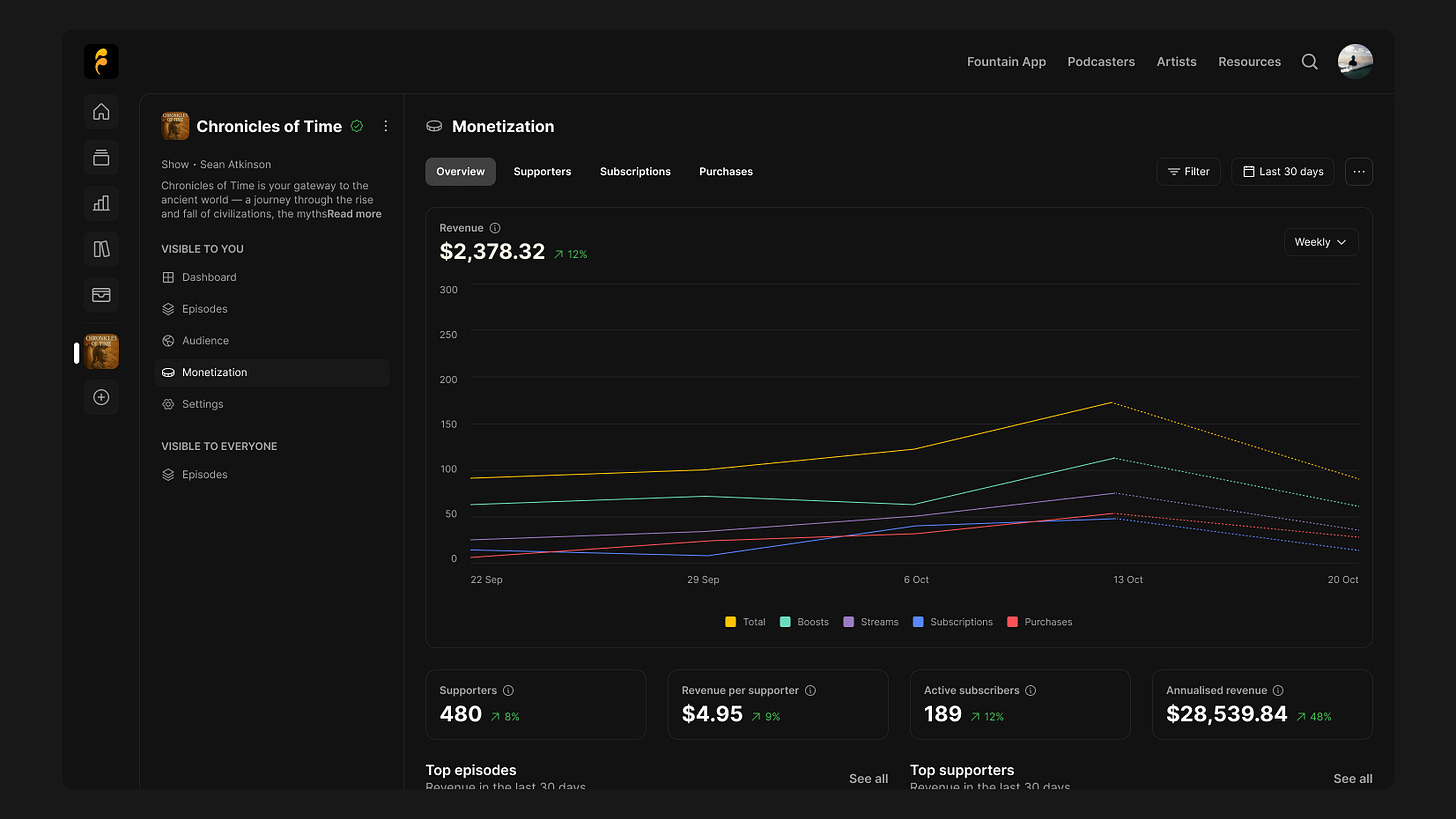Click Revenue info icon
1456x819 pixels.
[495, 228]
